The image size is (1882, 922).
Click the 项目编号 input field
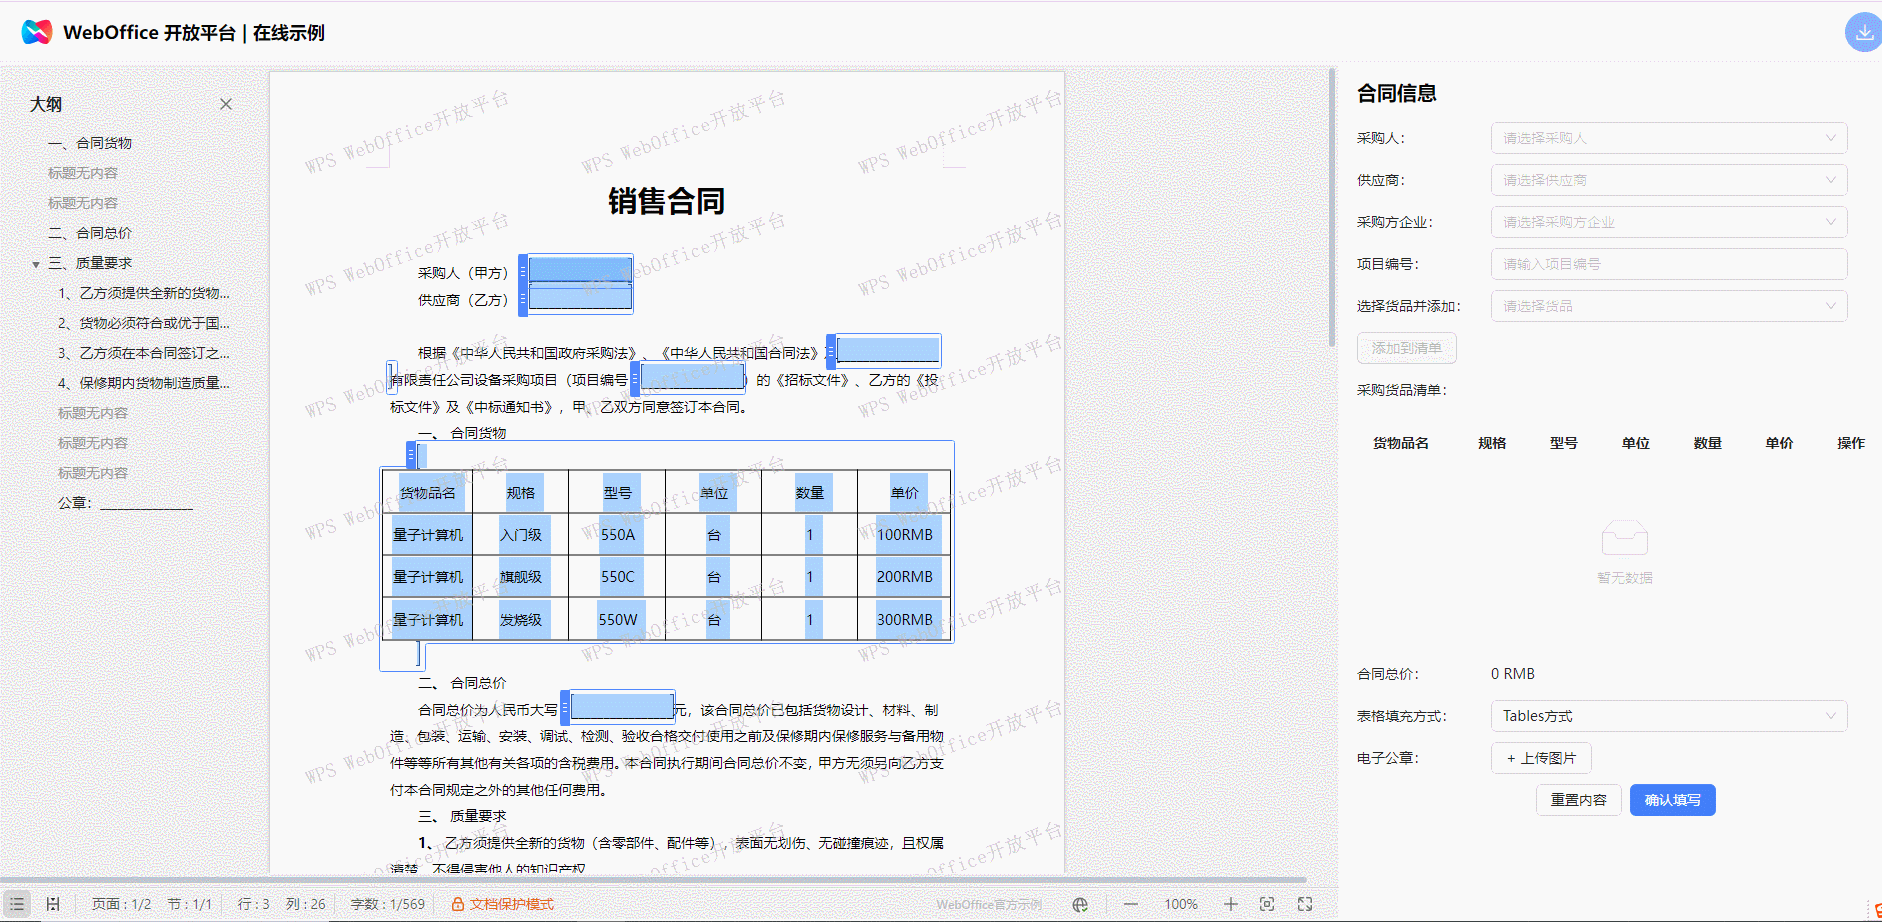click(1668, 264)
